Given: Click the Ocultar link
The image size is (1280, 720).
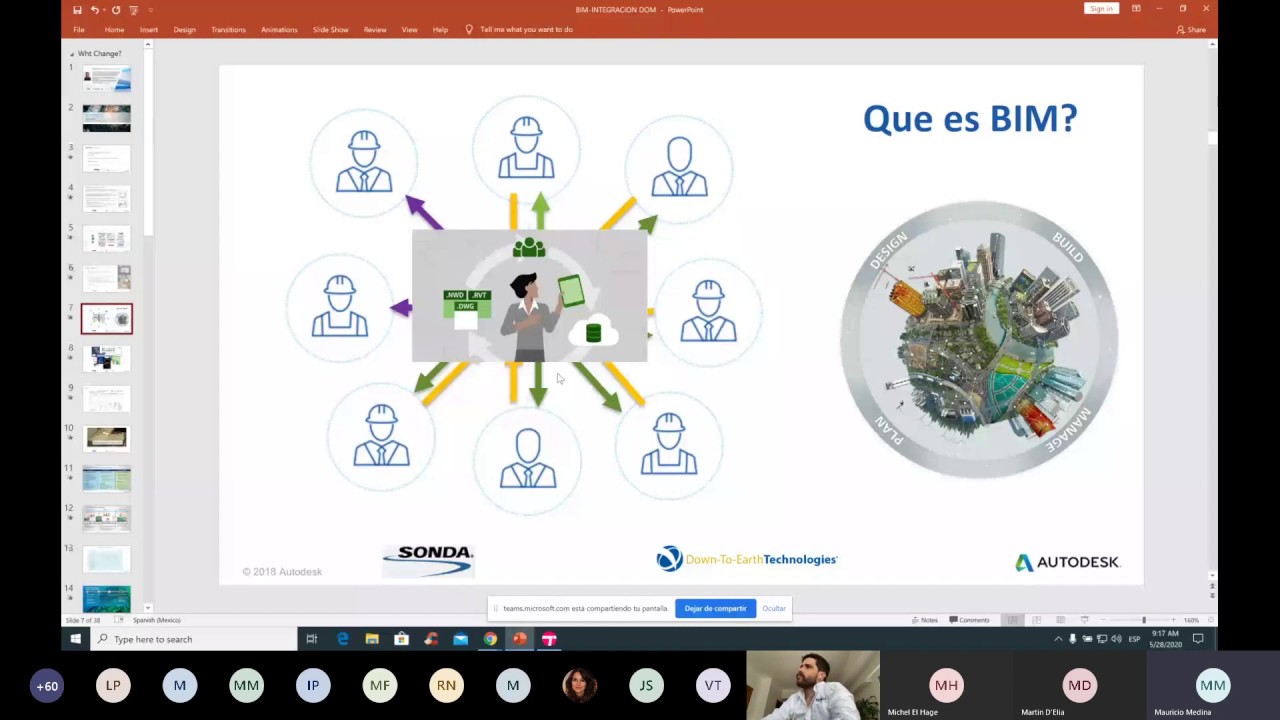Looking at the screenshot, I should pos(774,608).
